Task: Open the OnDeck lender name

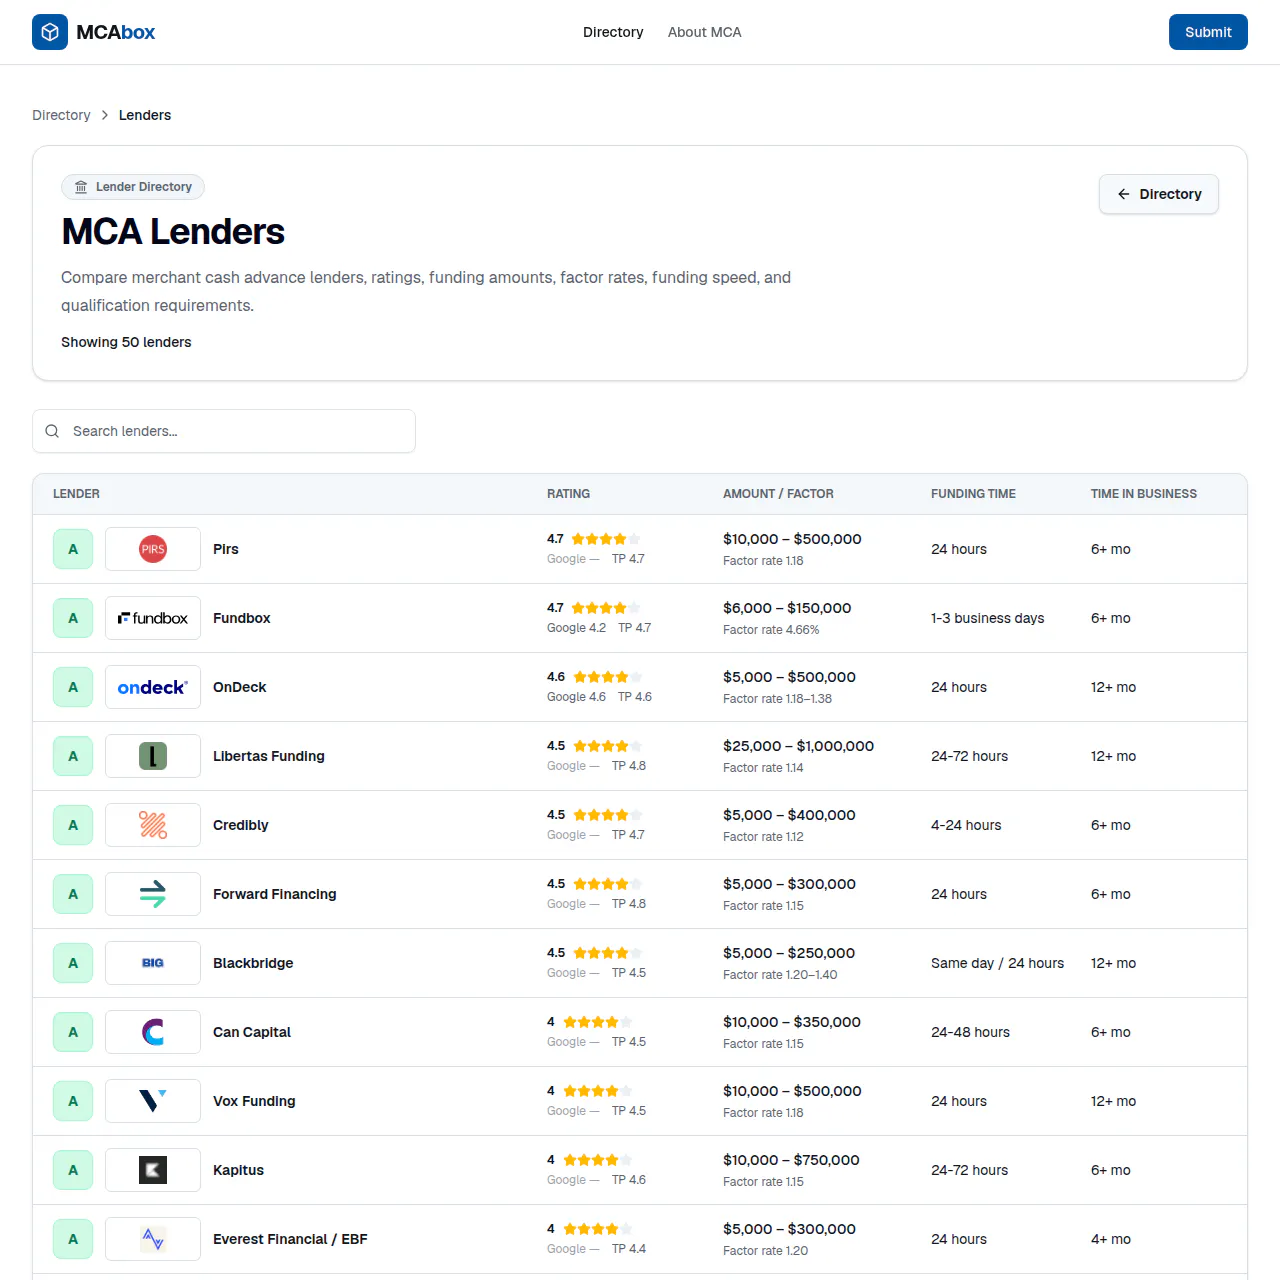Action: pos(240,687)
